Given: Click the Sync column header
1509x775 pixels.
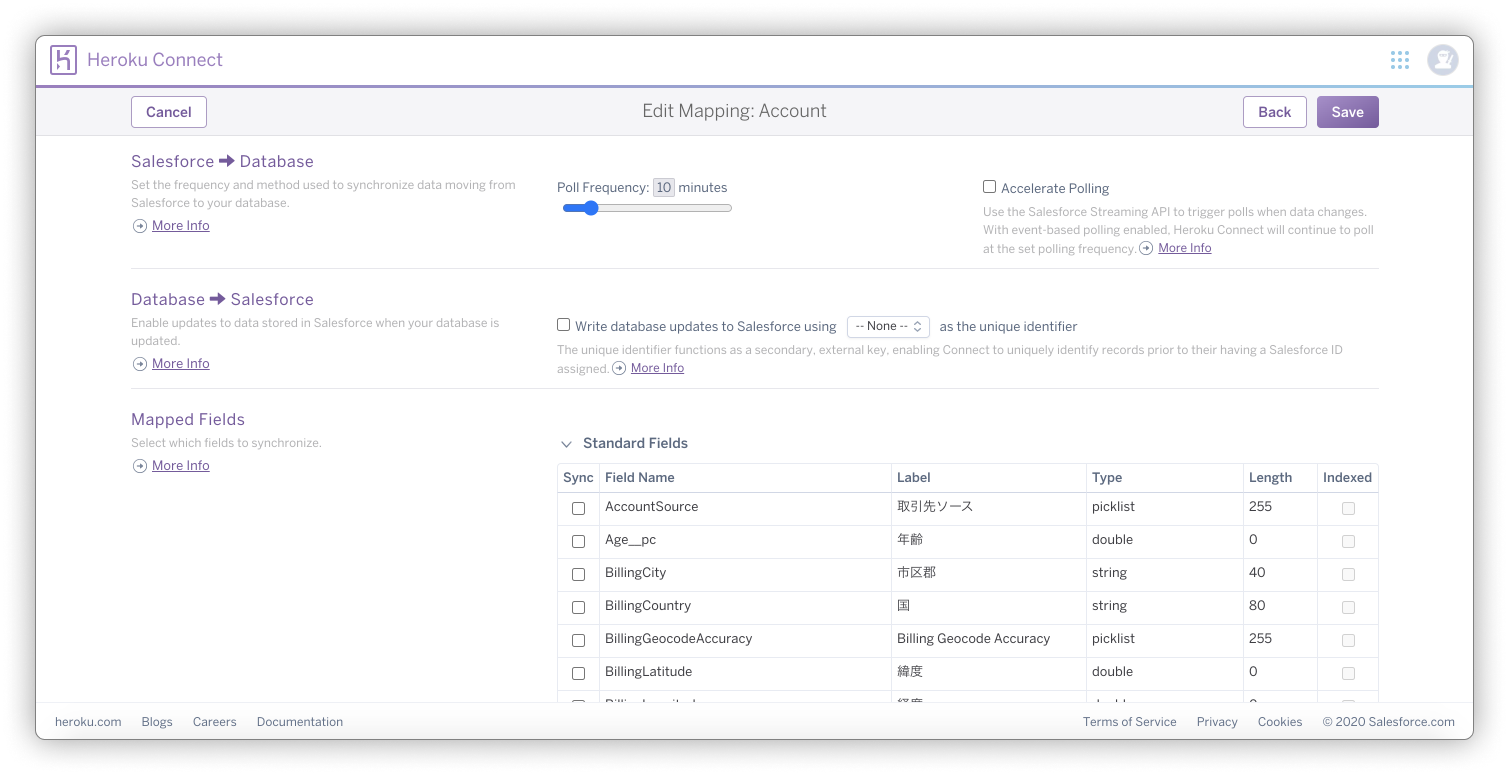Looking at the screenshot, I should coord(578,478).
